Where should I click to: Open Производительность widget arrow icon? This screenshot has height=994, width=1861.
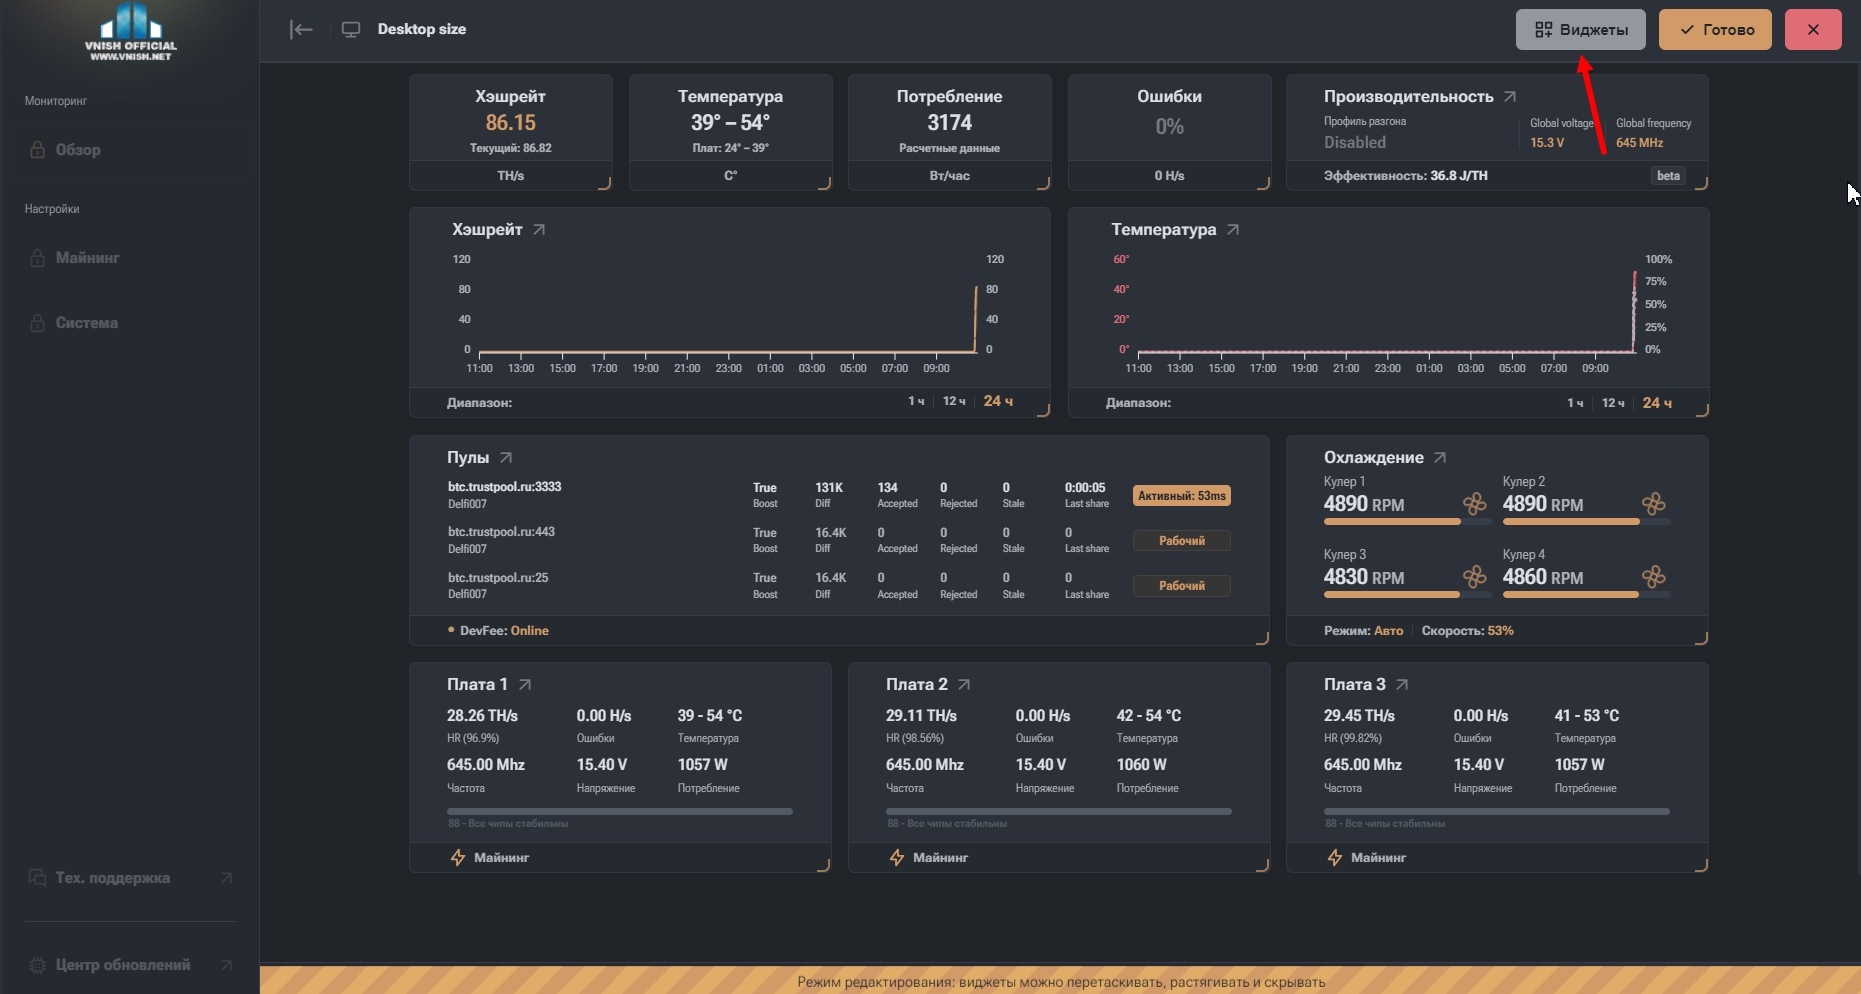[1510, 96]
